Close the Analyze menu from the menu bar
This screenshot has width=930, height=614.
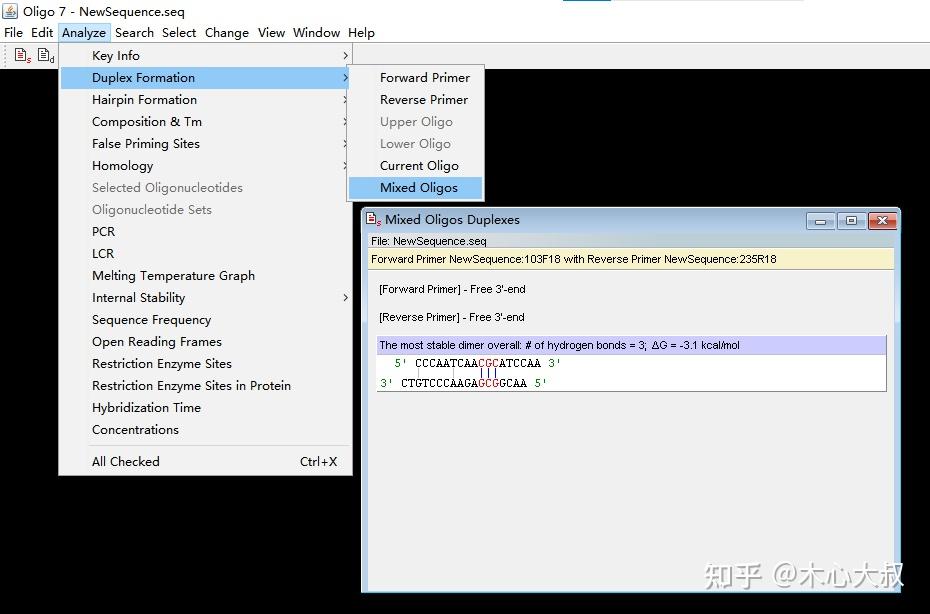point(84,33)
